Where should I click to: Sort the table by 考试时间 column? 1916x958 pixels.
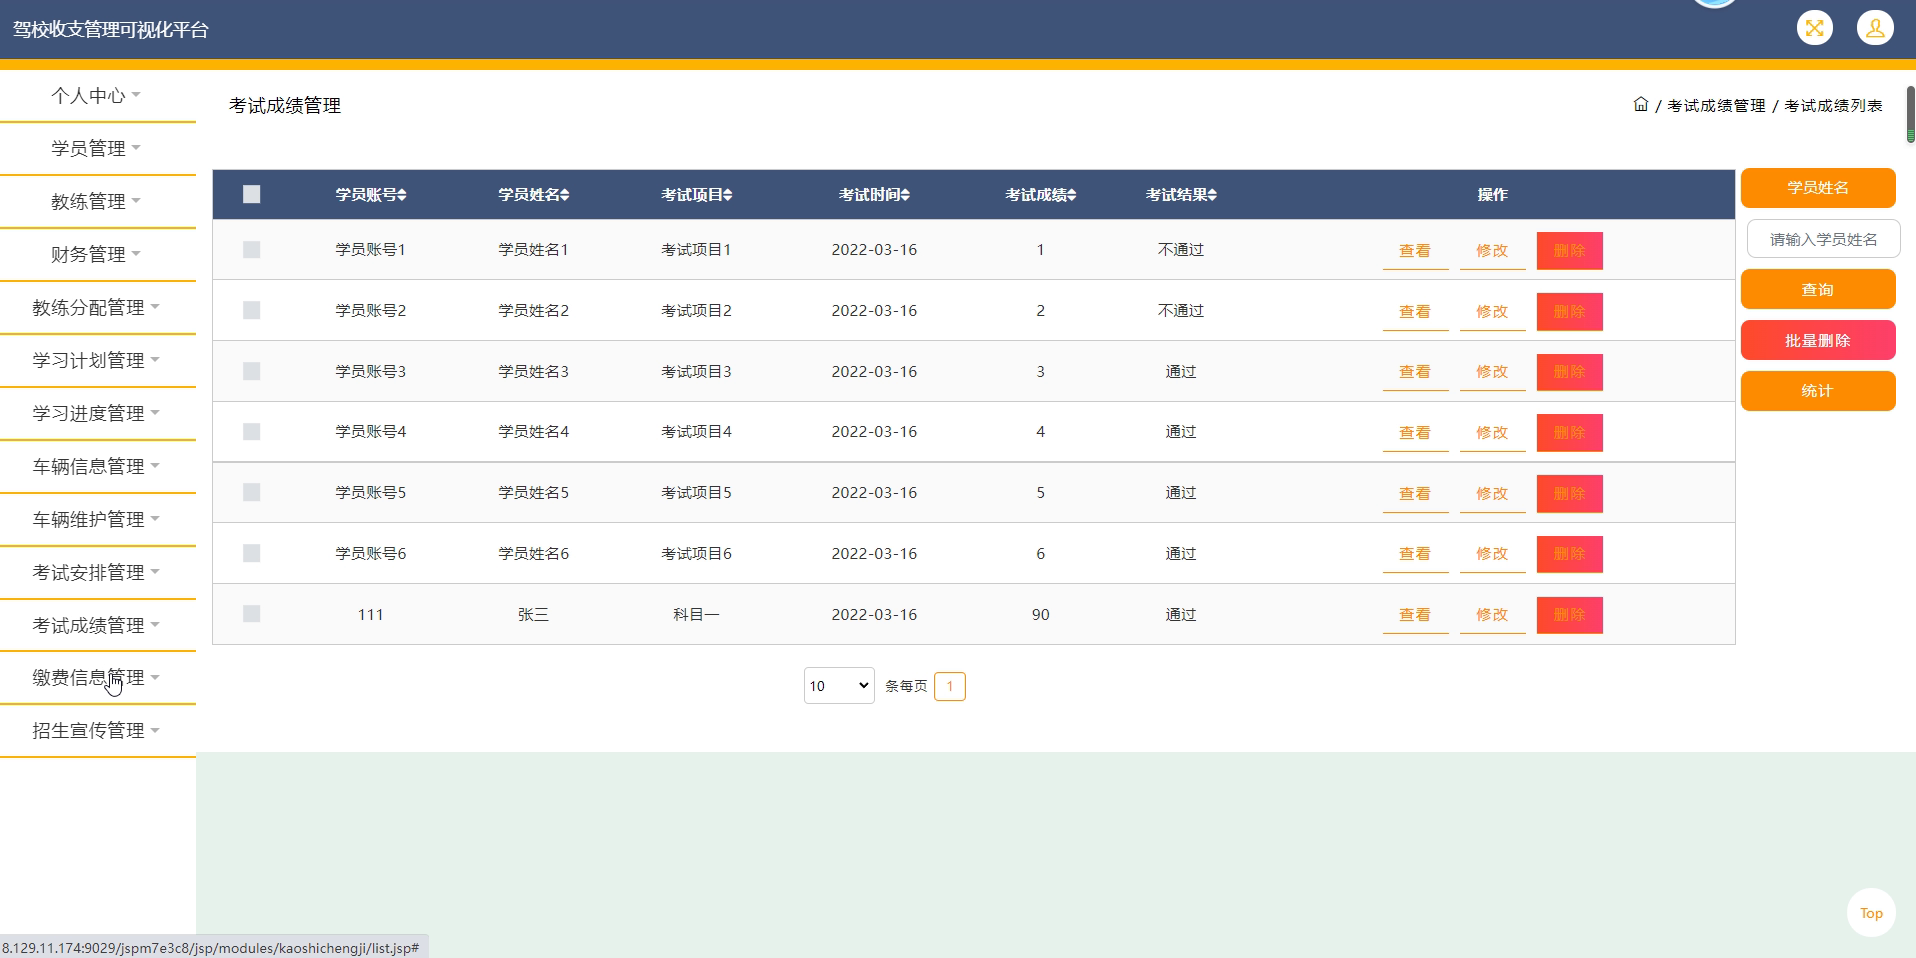coord(874,195)
